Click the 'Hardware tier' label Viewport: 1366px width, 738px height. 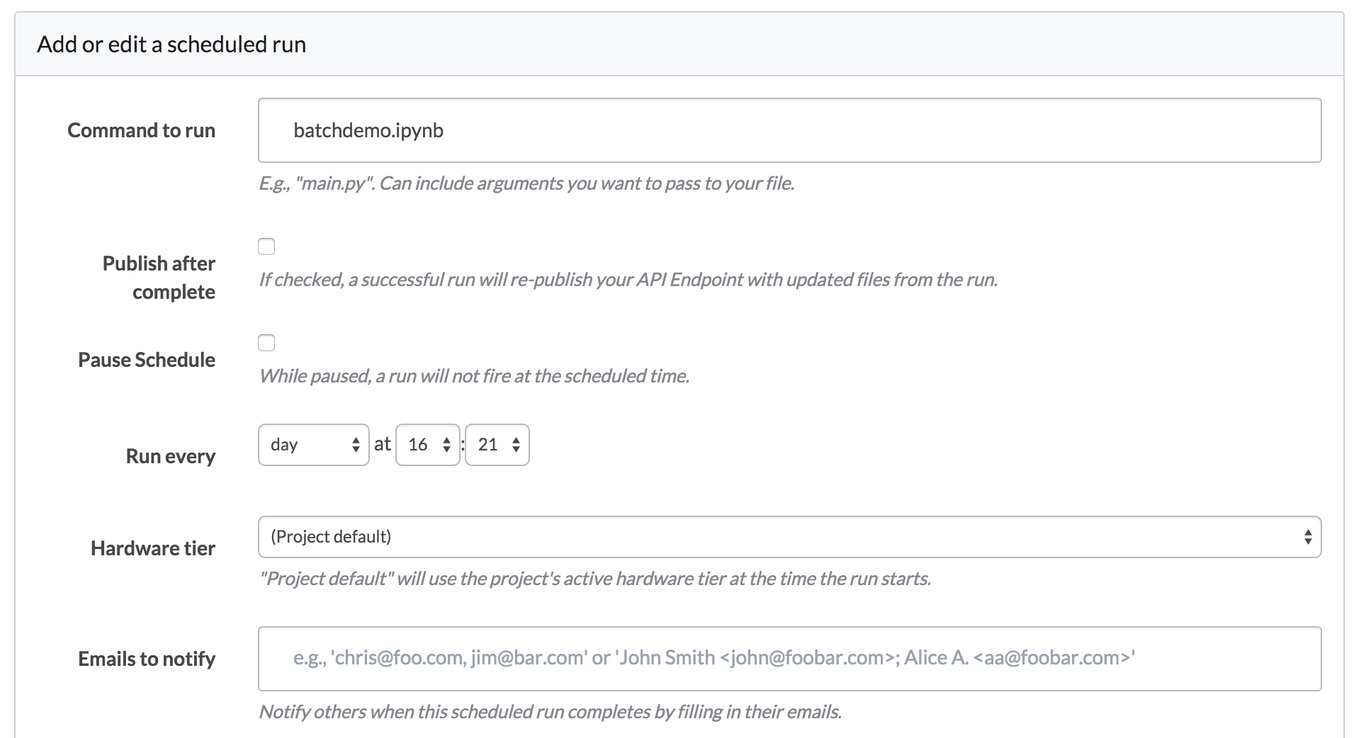[x=152, y=548]
